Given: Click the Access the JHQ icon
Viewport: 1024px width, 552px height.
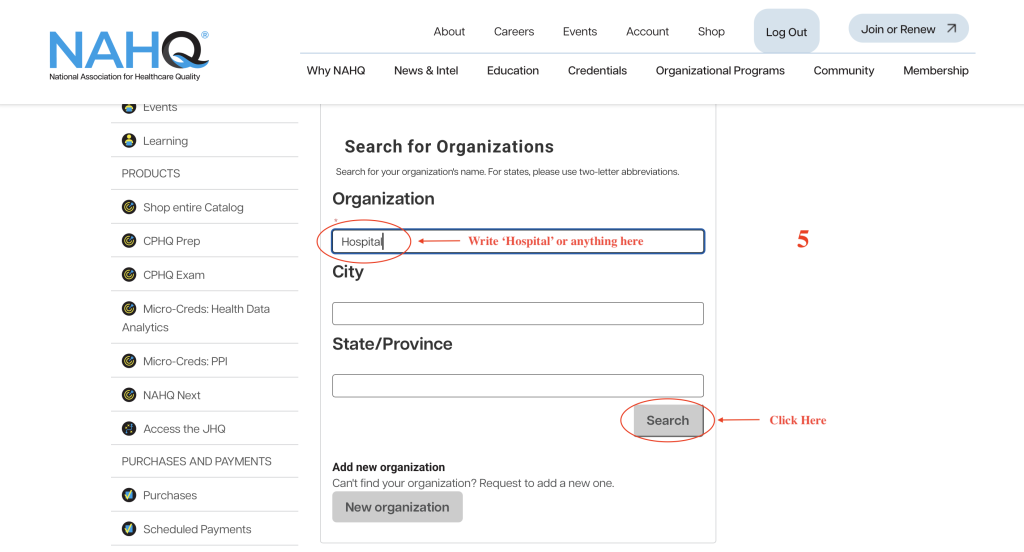Looking at the screenshot, I should pos(129,429).
